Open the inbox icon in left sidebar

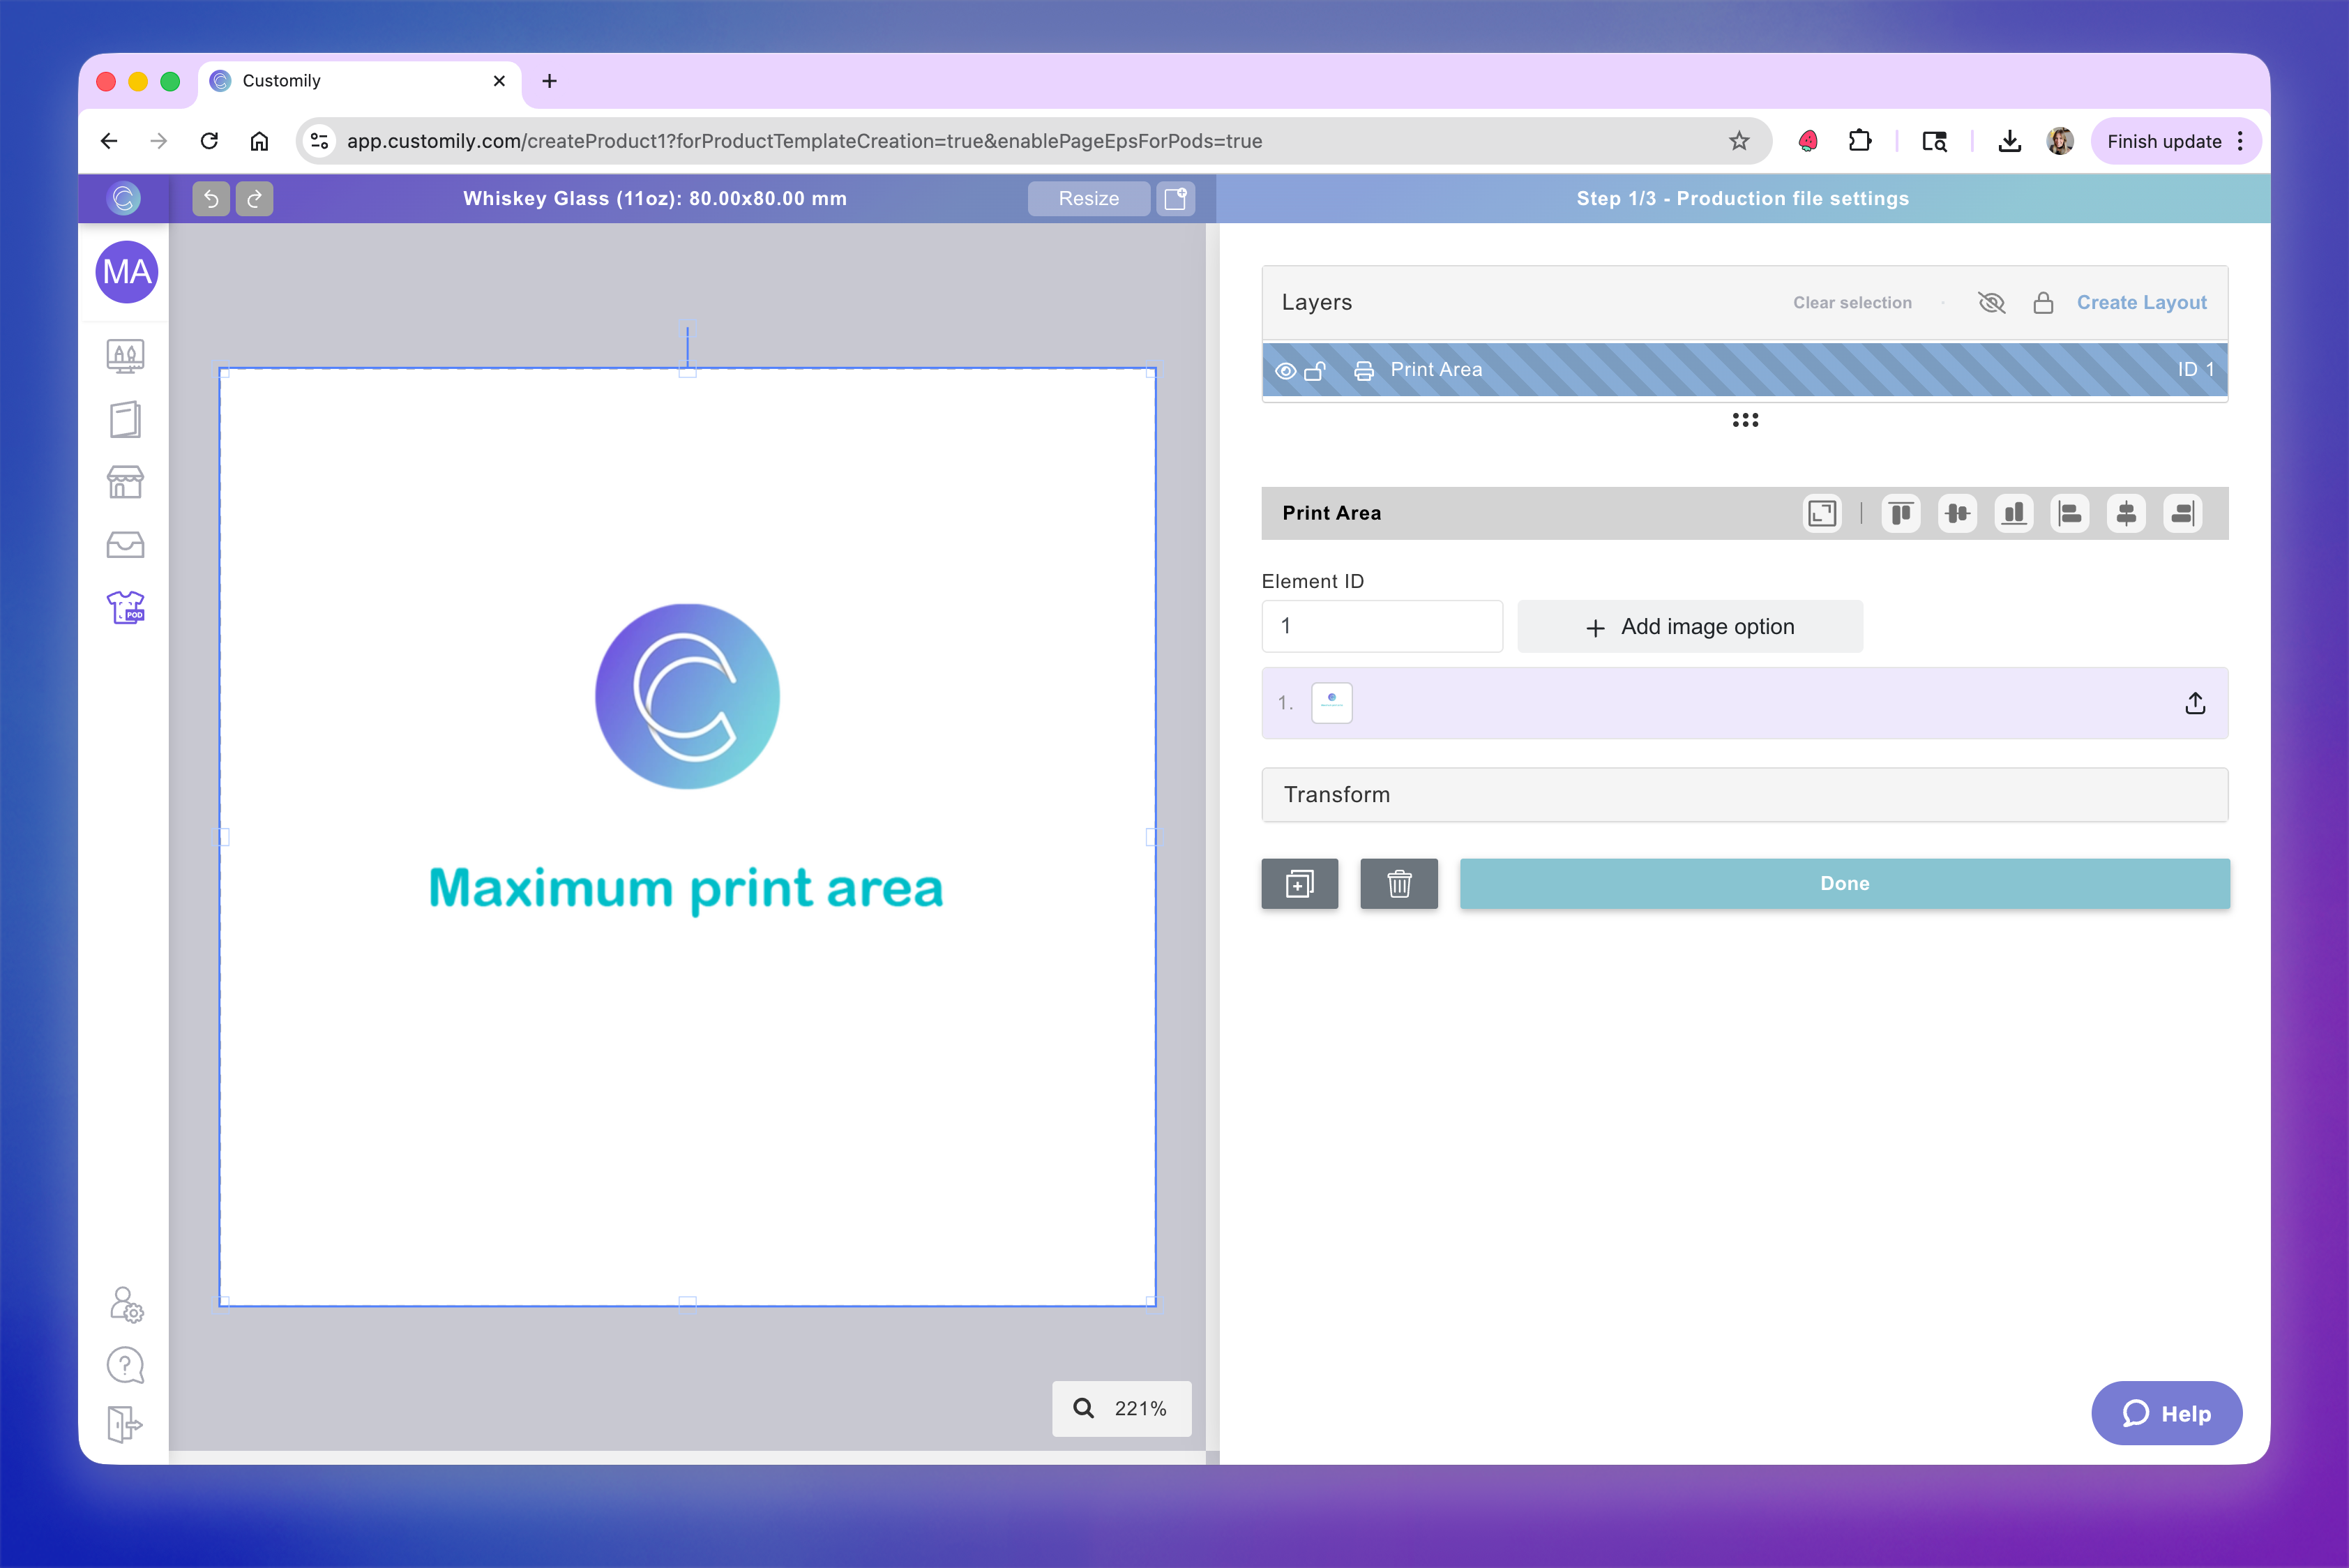tap(125, 545)
